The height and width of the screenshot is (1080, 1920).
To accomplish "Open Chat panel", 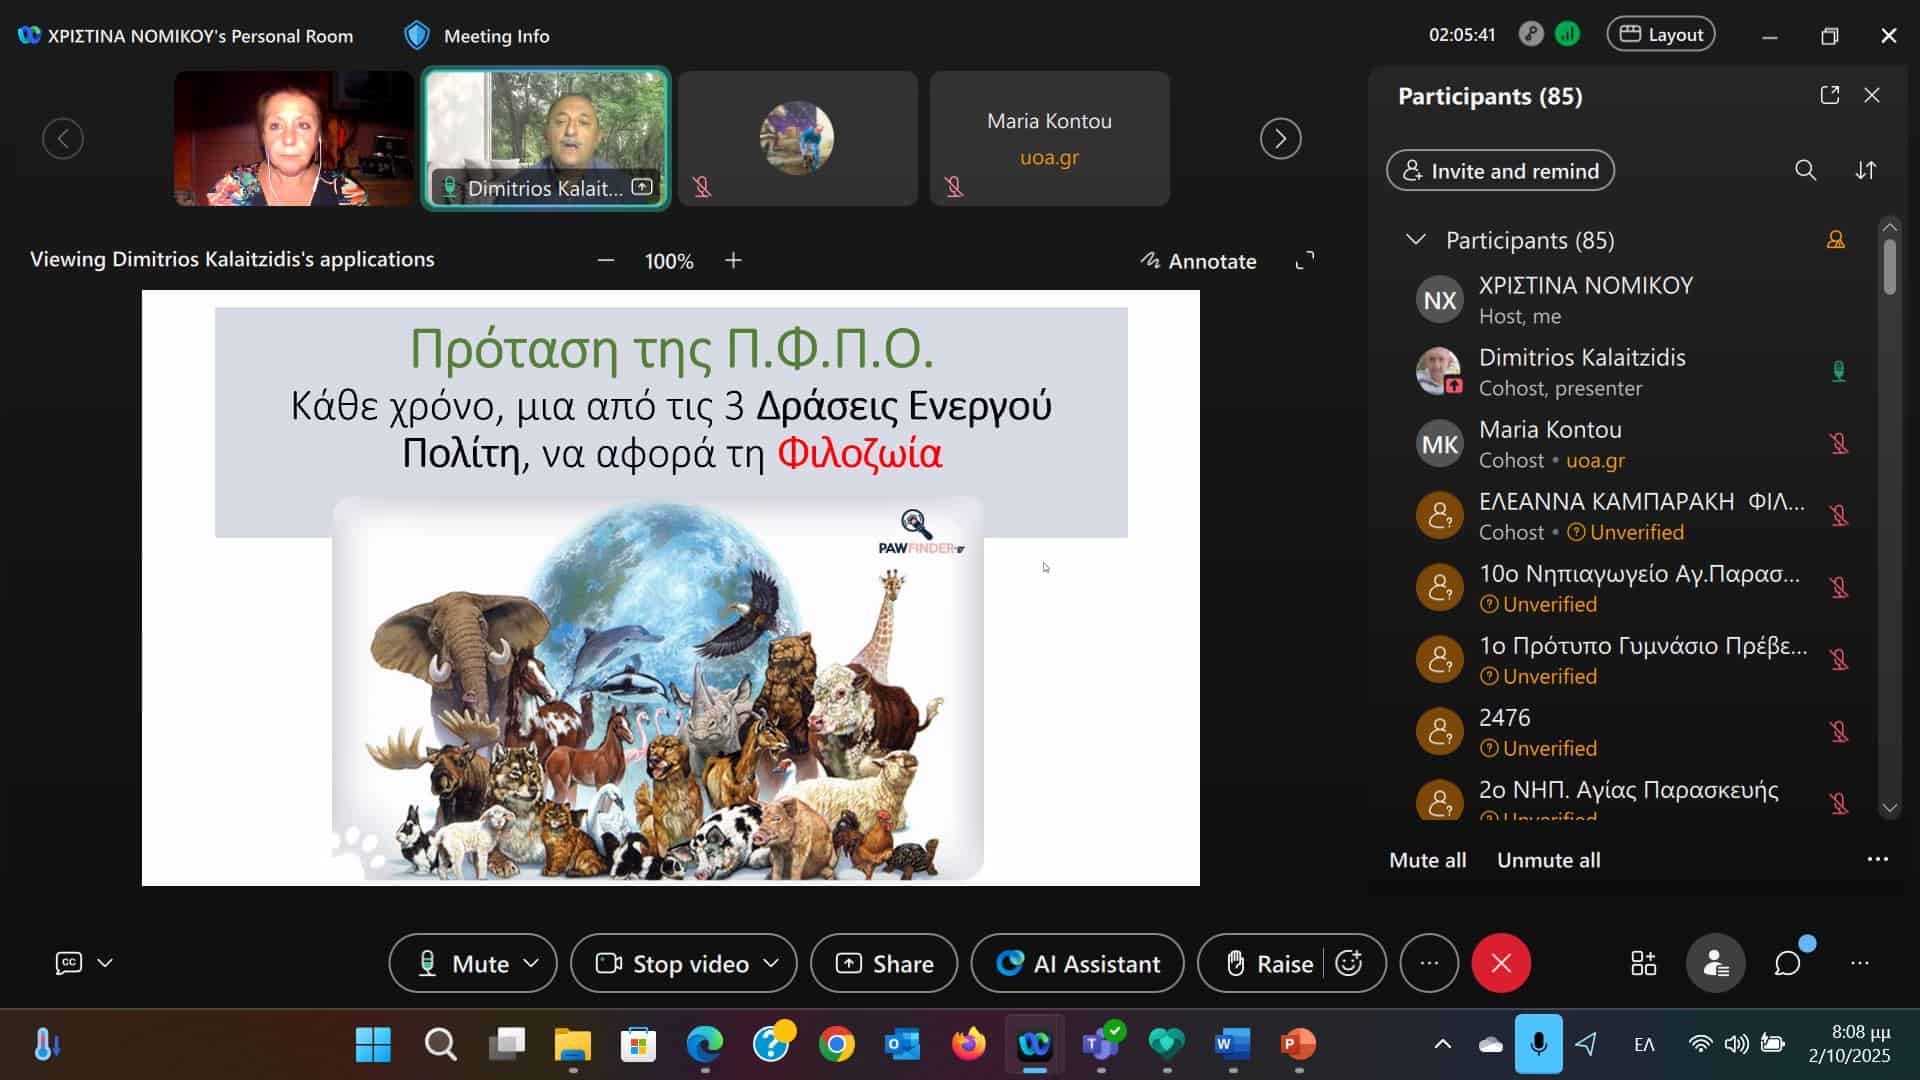I will (x=1788, y=963).
